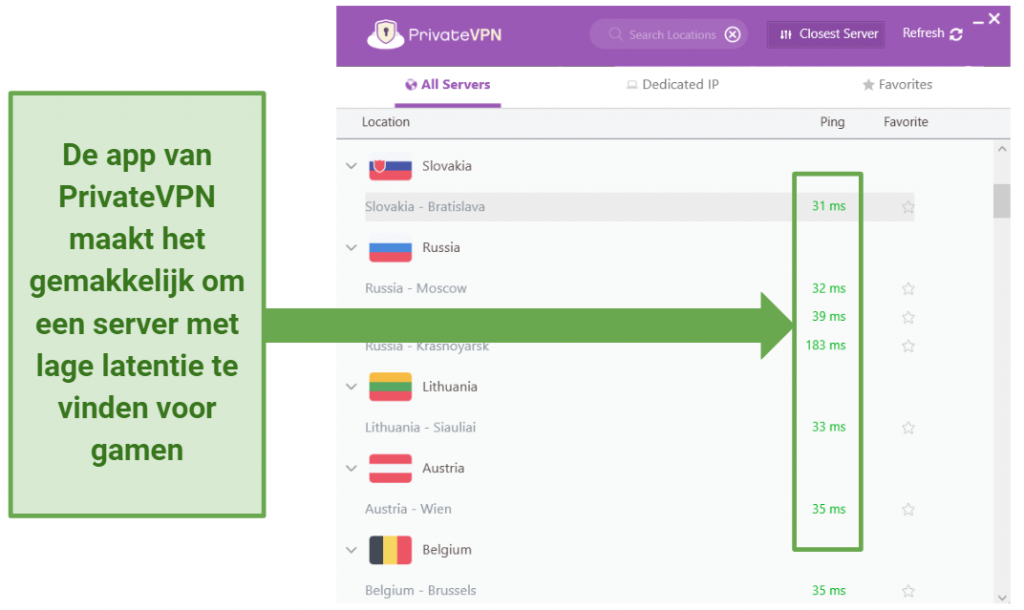The image size is (1024, 610).
Task: Click the Refresh circular arrows icon
Action: click(956, 32)
